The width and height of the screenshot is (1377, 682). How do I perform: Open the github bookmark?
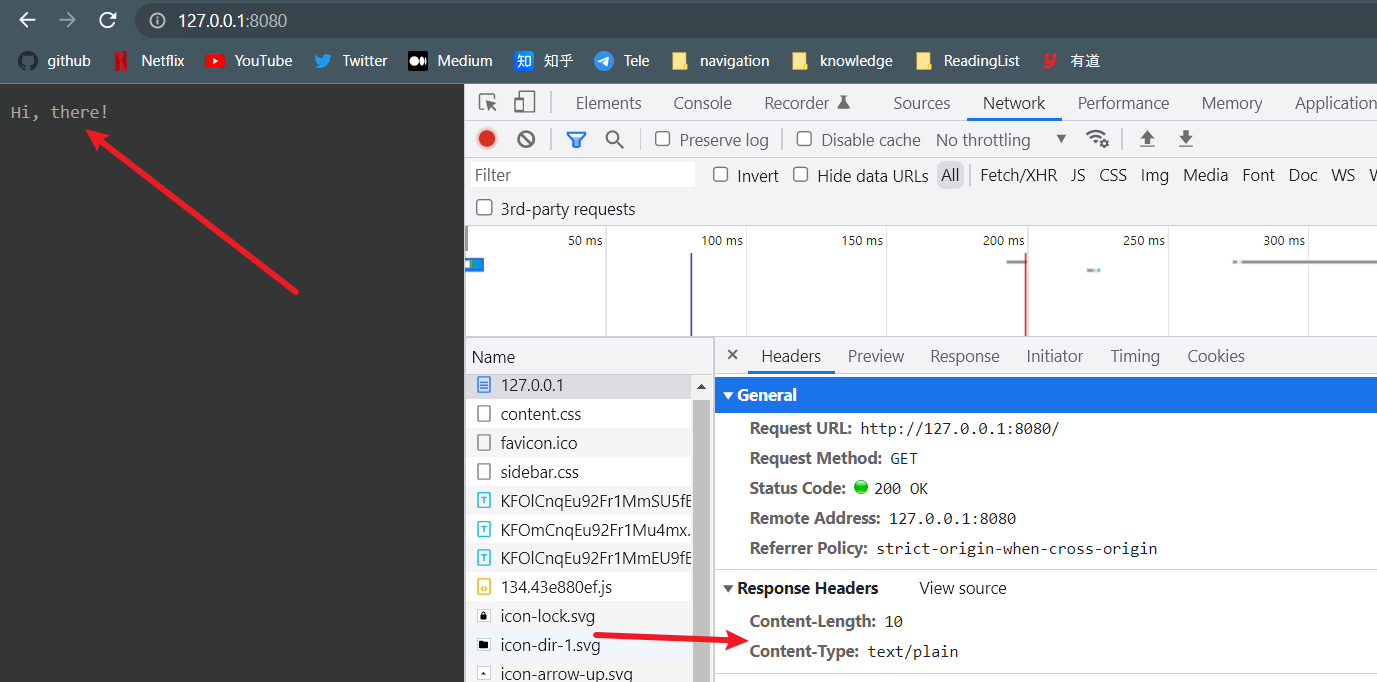pos(55,61)
